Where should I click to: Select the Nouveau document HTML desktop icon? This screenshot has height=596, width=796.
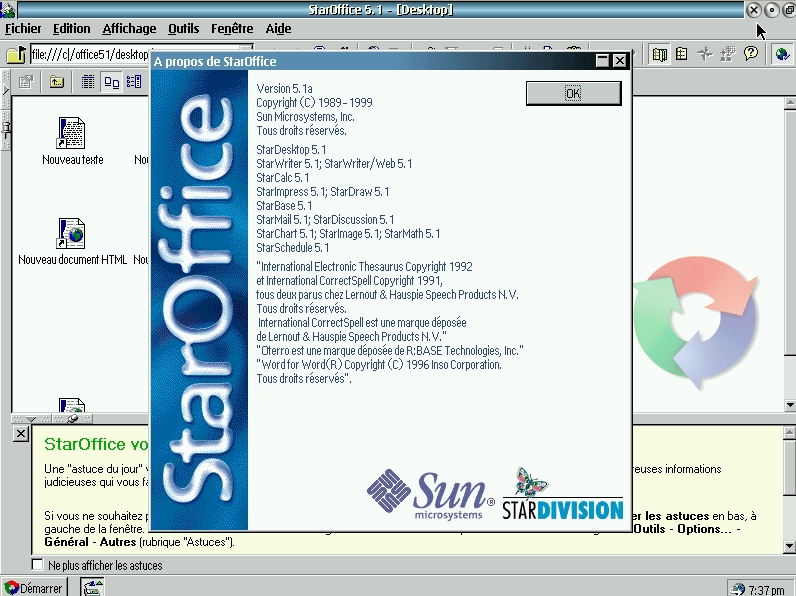point(71,233)
